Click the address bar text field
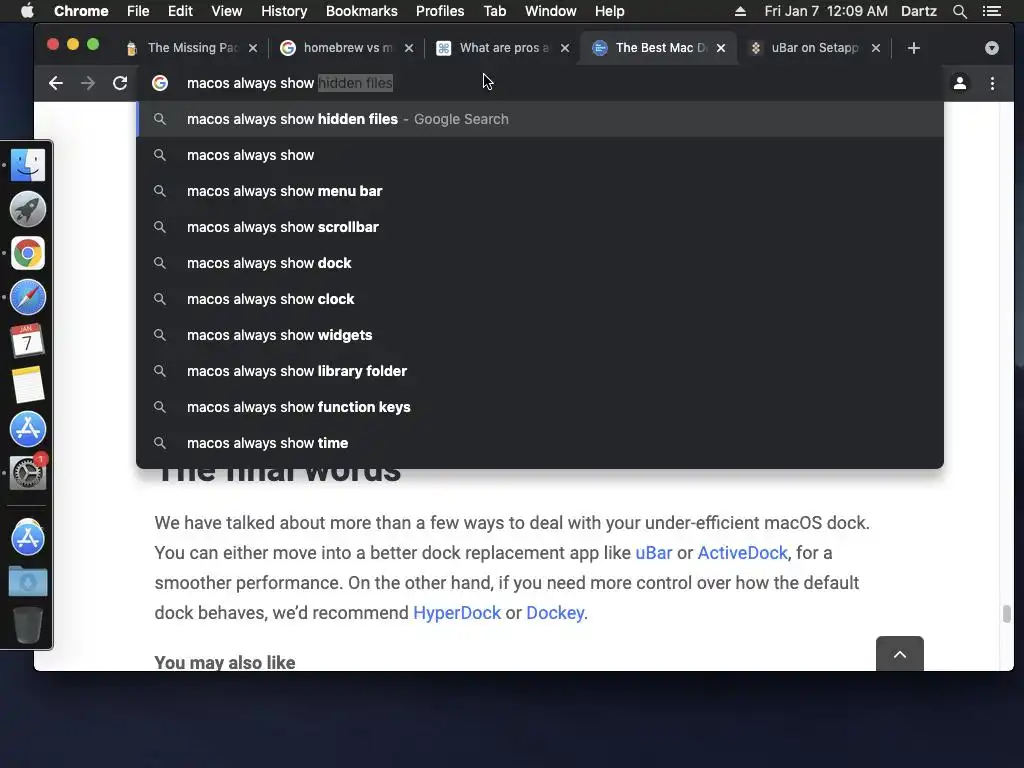This screenshot has width=1024, height=768. coord(539,83)
